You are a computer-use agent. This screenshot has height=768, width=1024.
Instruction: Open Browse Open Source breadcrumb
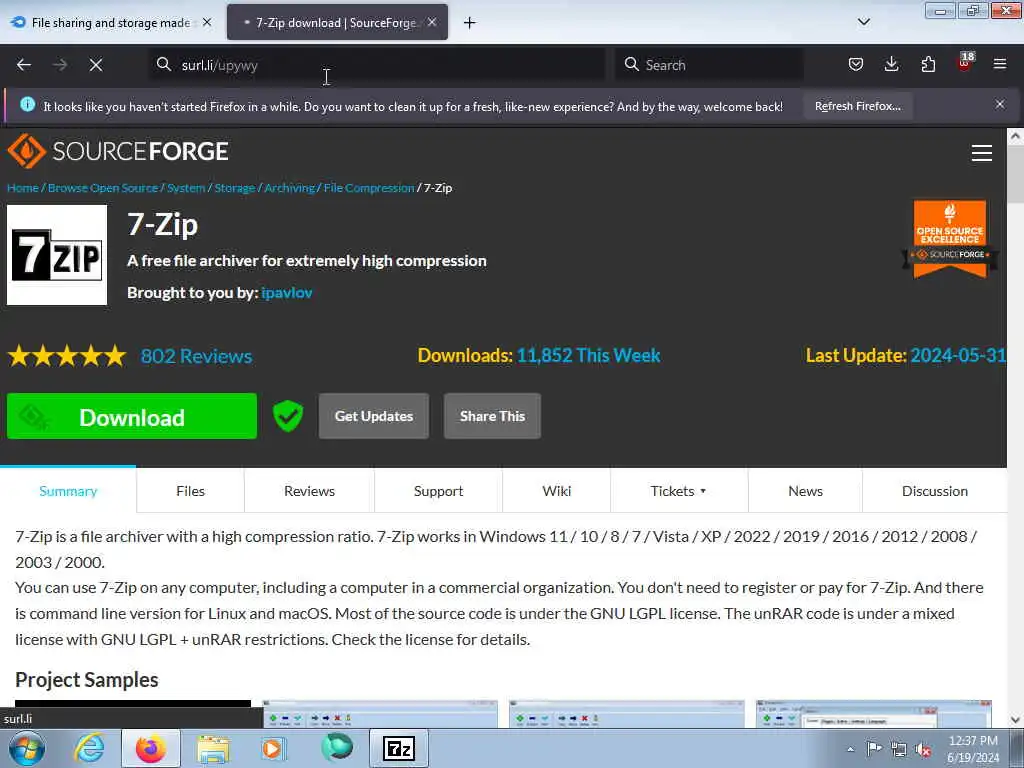click(103, 188)
